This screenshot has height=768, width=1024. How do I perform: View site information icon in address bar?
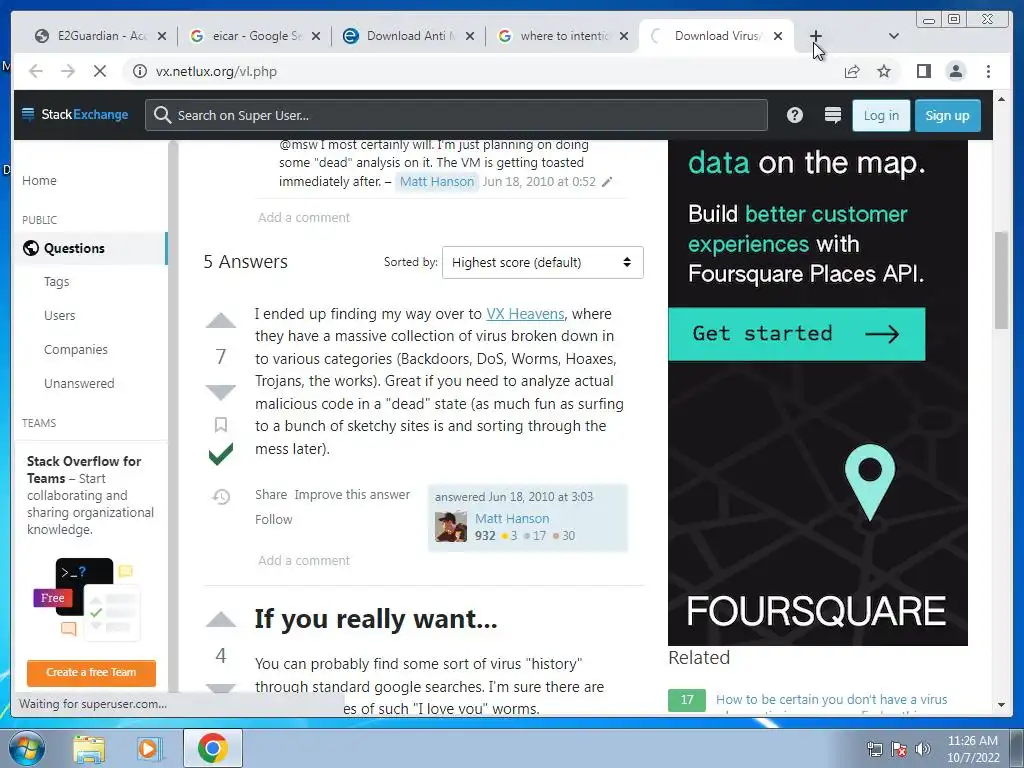coord(140,71)
